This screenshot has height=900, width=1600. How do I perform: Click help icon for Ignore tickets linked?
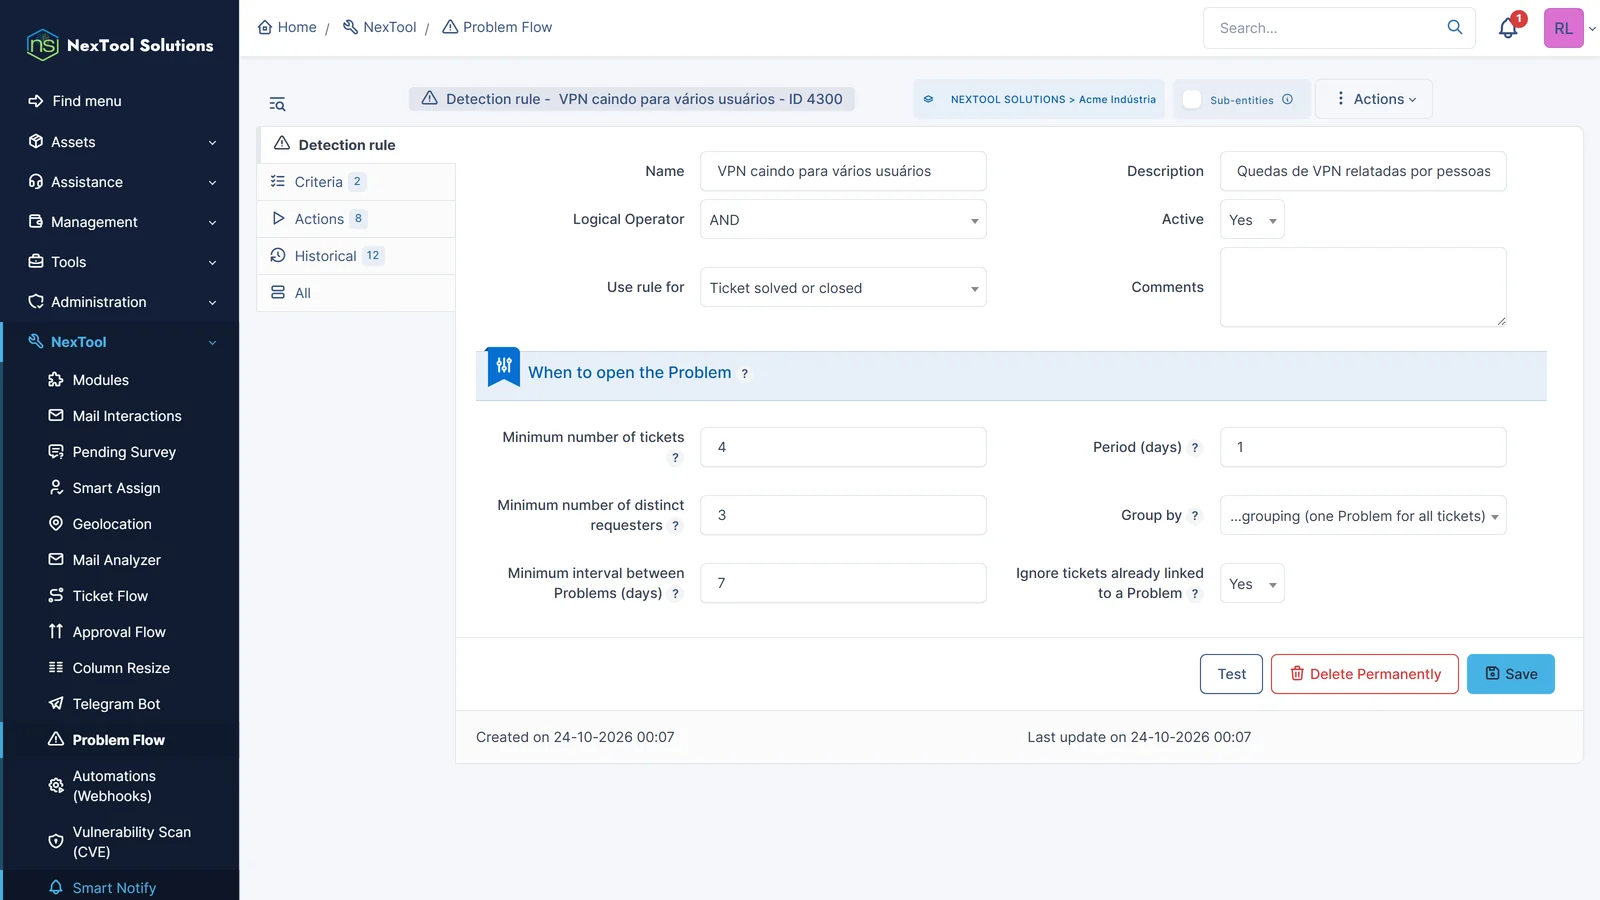click(1195, 594)
